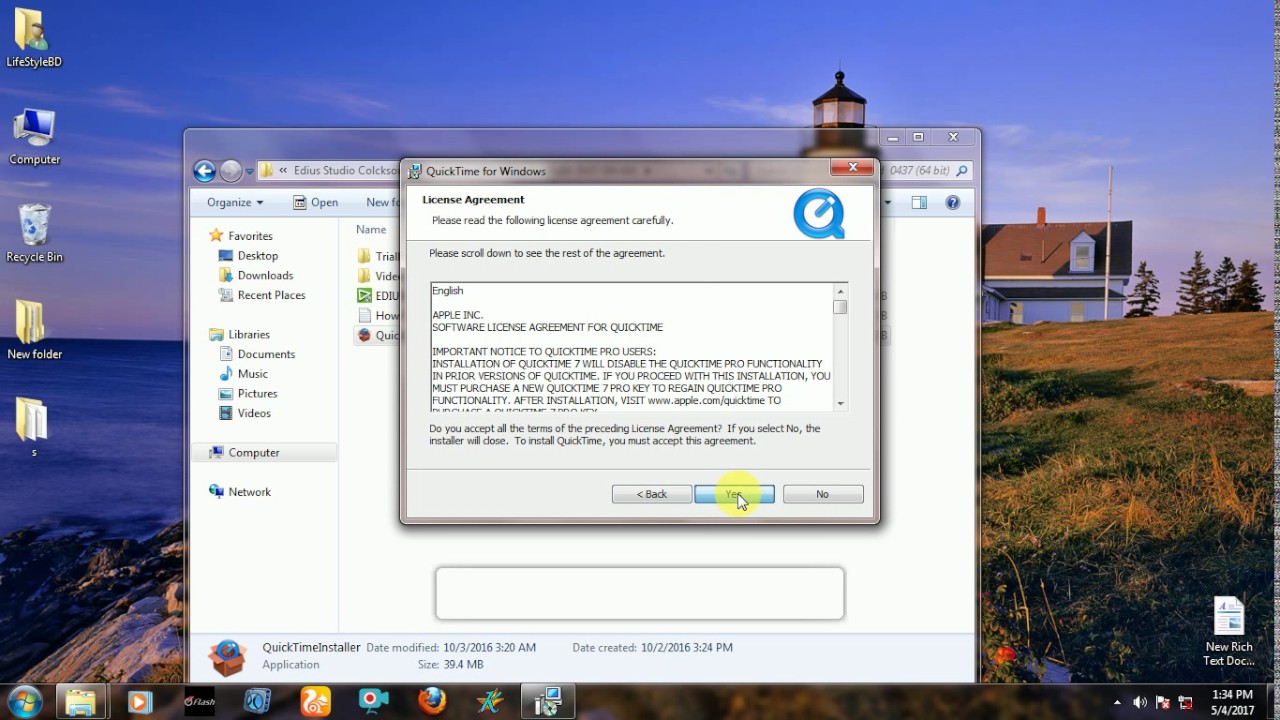The height and width of the screenshot is (720, 1280).
Task: Click No to decline the agreement
Action: coord(822,494)
